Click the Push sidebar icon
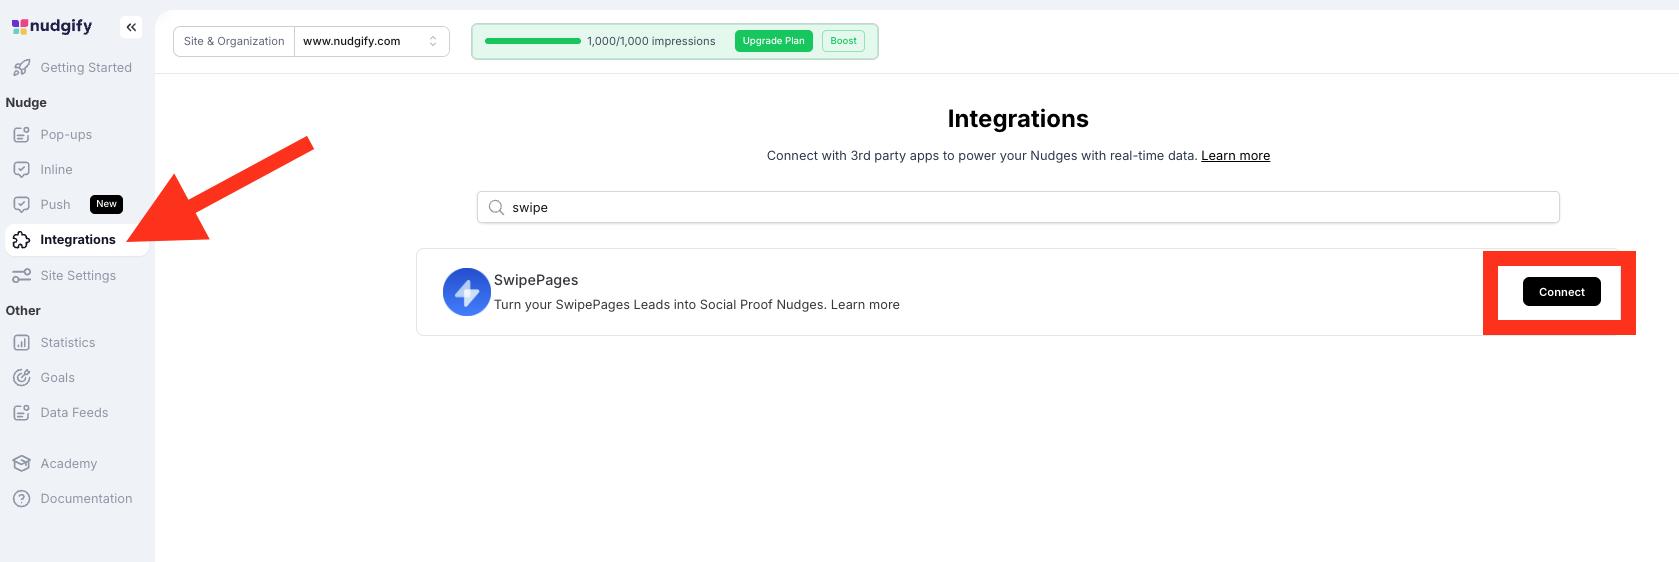The image size is (1679, 562). pyautogui.click(x=21, y=205)
